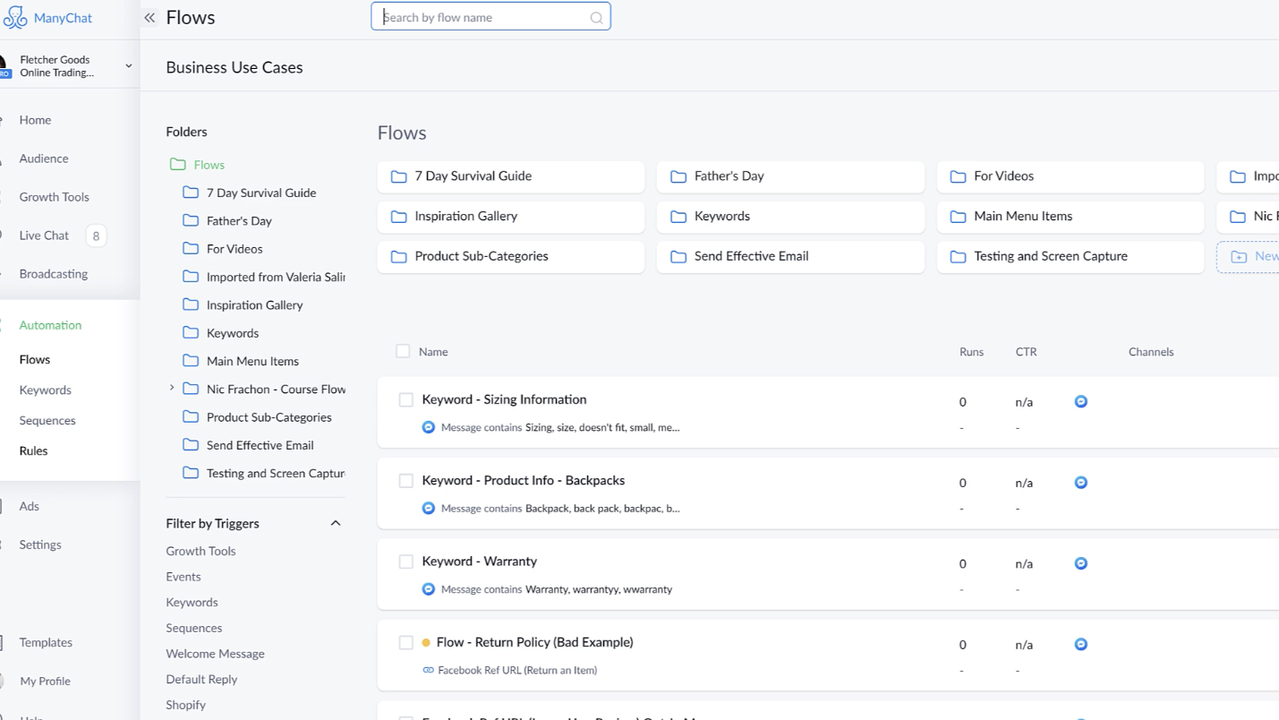Go to Broadcasting in the sidebar

click(53, 274)
